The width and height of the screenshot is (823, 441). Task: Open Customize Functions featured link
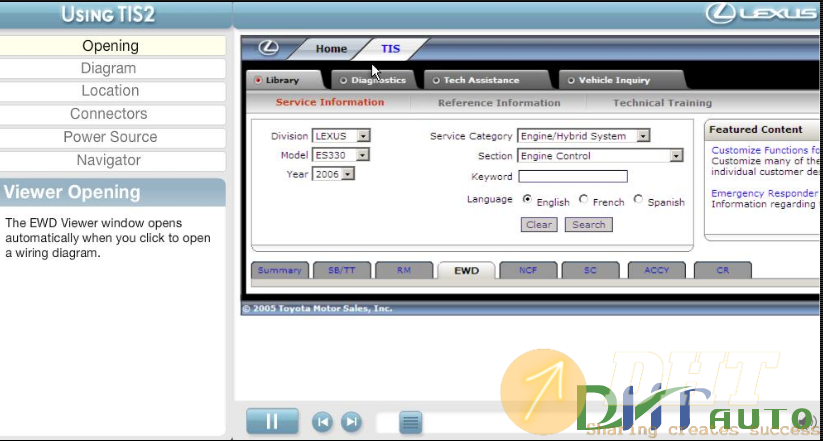click(764, 150)
